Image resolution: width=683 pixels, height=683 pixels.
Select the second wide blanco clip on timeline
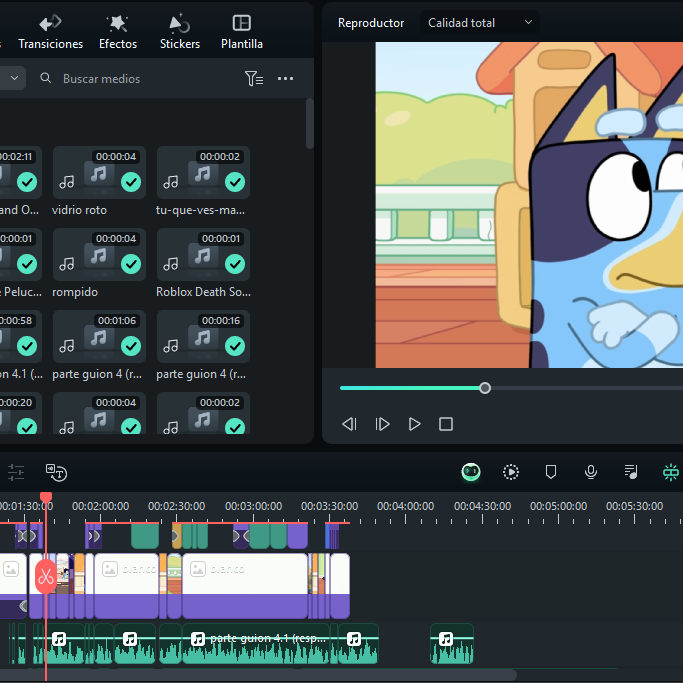pos(245,586)
